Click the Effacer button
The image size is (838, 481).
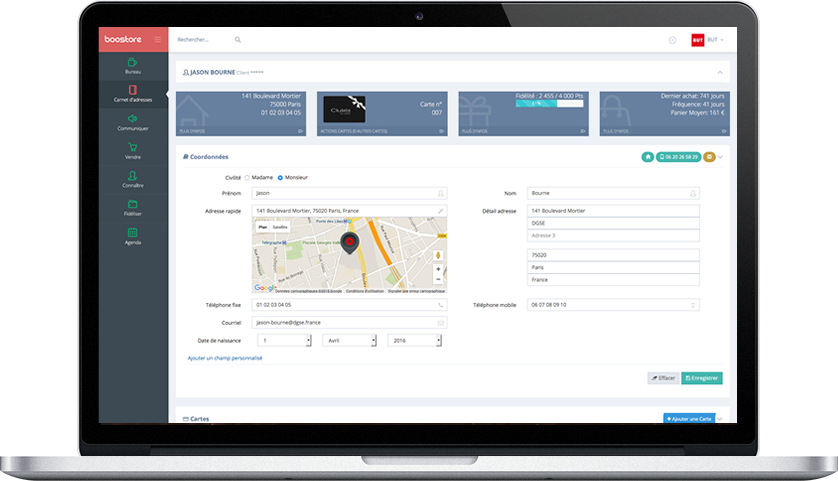click(663, 378)
